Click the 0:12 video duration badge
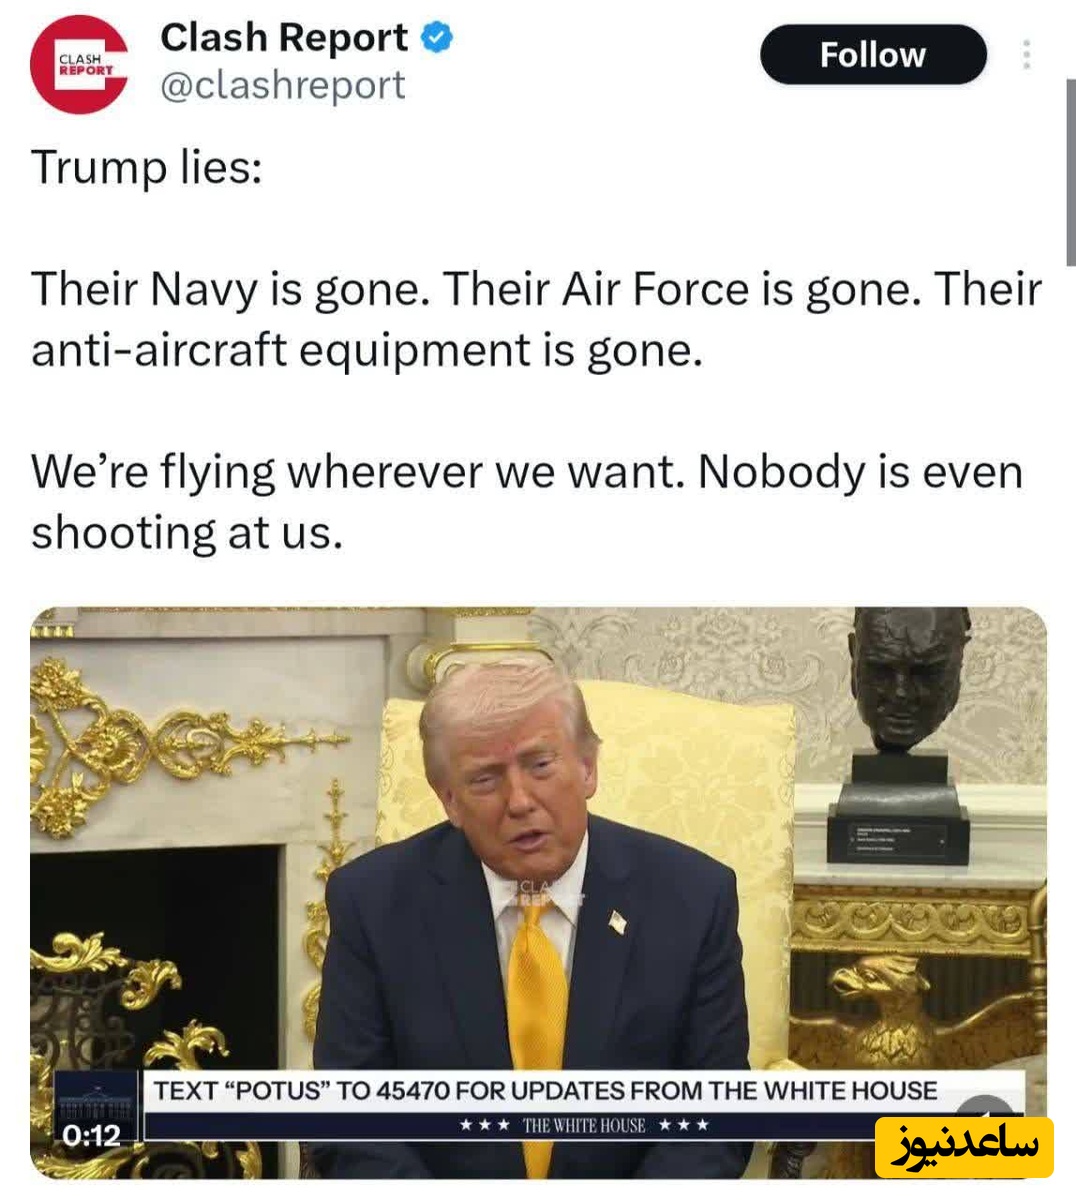This screenshot has height=1200, width=1076. [x=91, y=1135]
